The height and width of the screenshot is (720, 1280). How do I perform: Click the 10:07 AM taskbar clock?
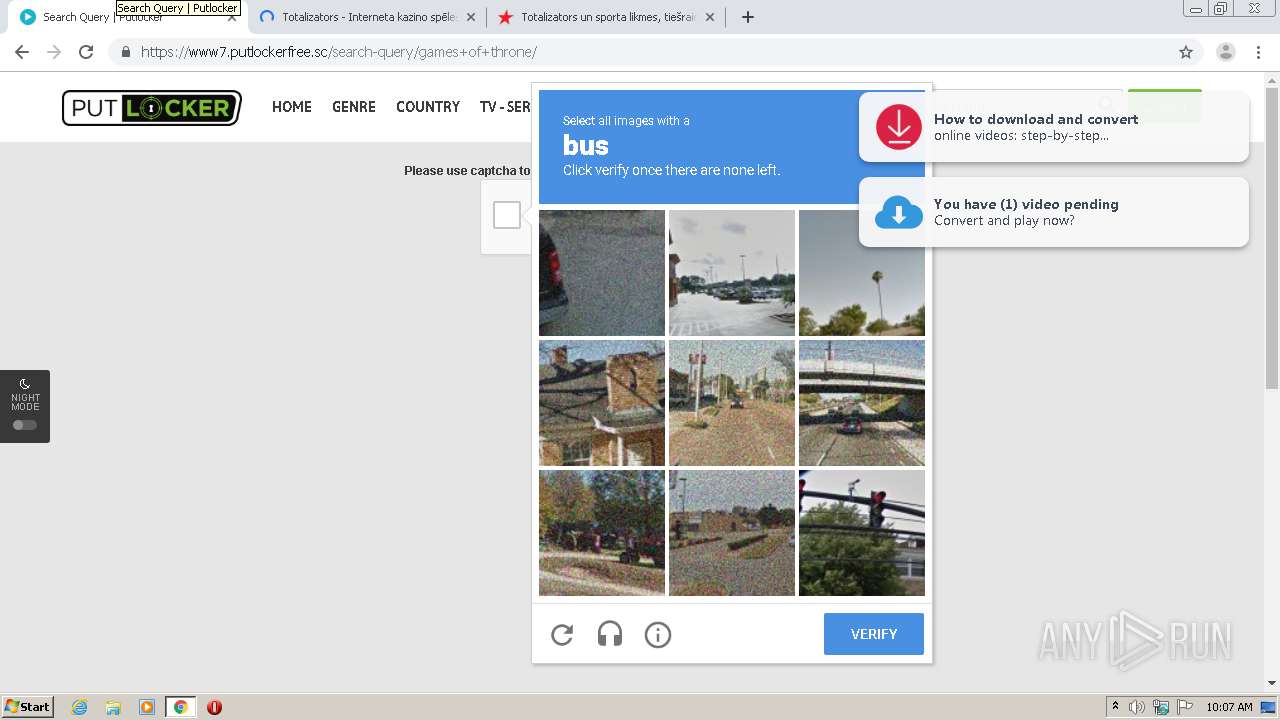[x=1229, y=707]
